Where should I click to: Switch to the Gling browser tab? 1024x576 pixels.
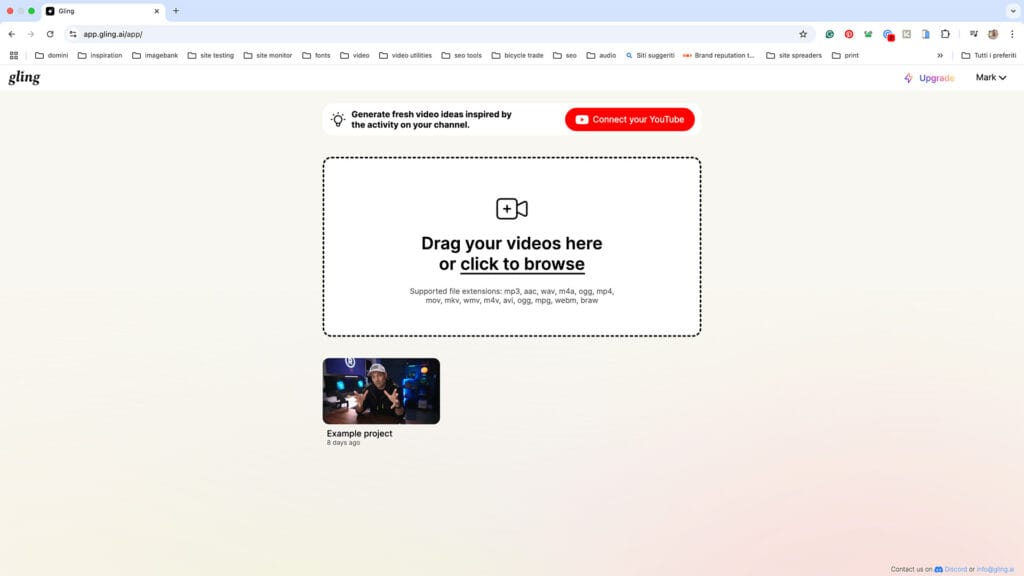tap(100, 11)
